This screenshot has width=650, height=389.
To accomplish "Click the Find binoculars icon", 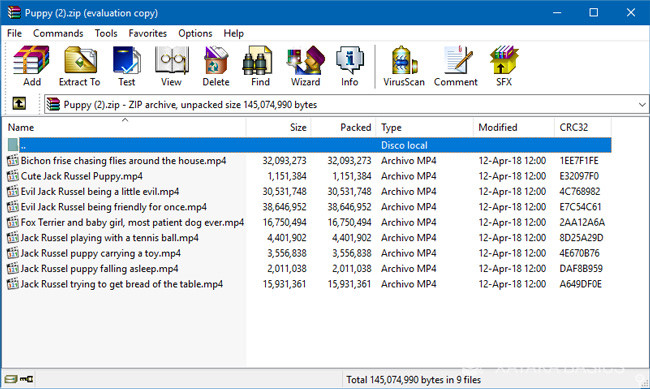I will pyautogui.click(x=257, y=60).
